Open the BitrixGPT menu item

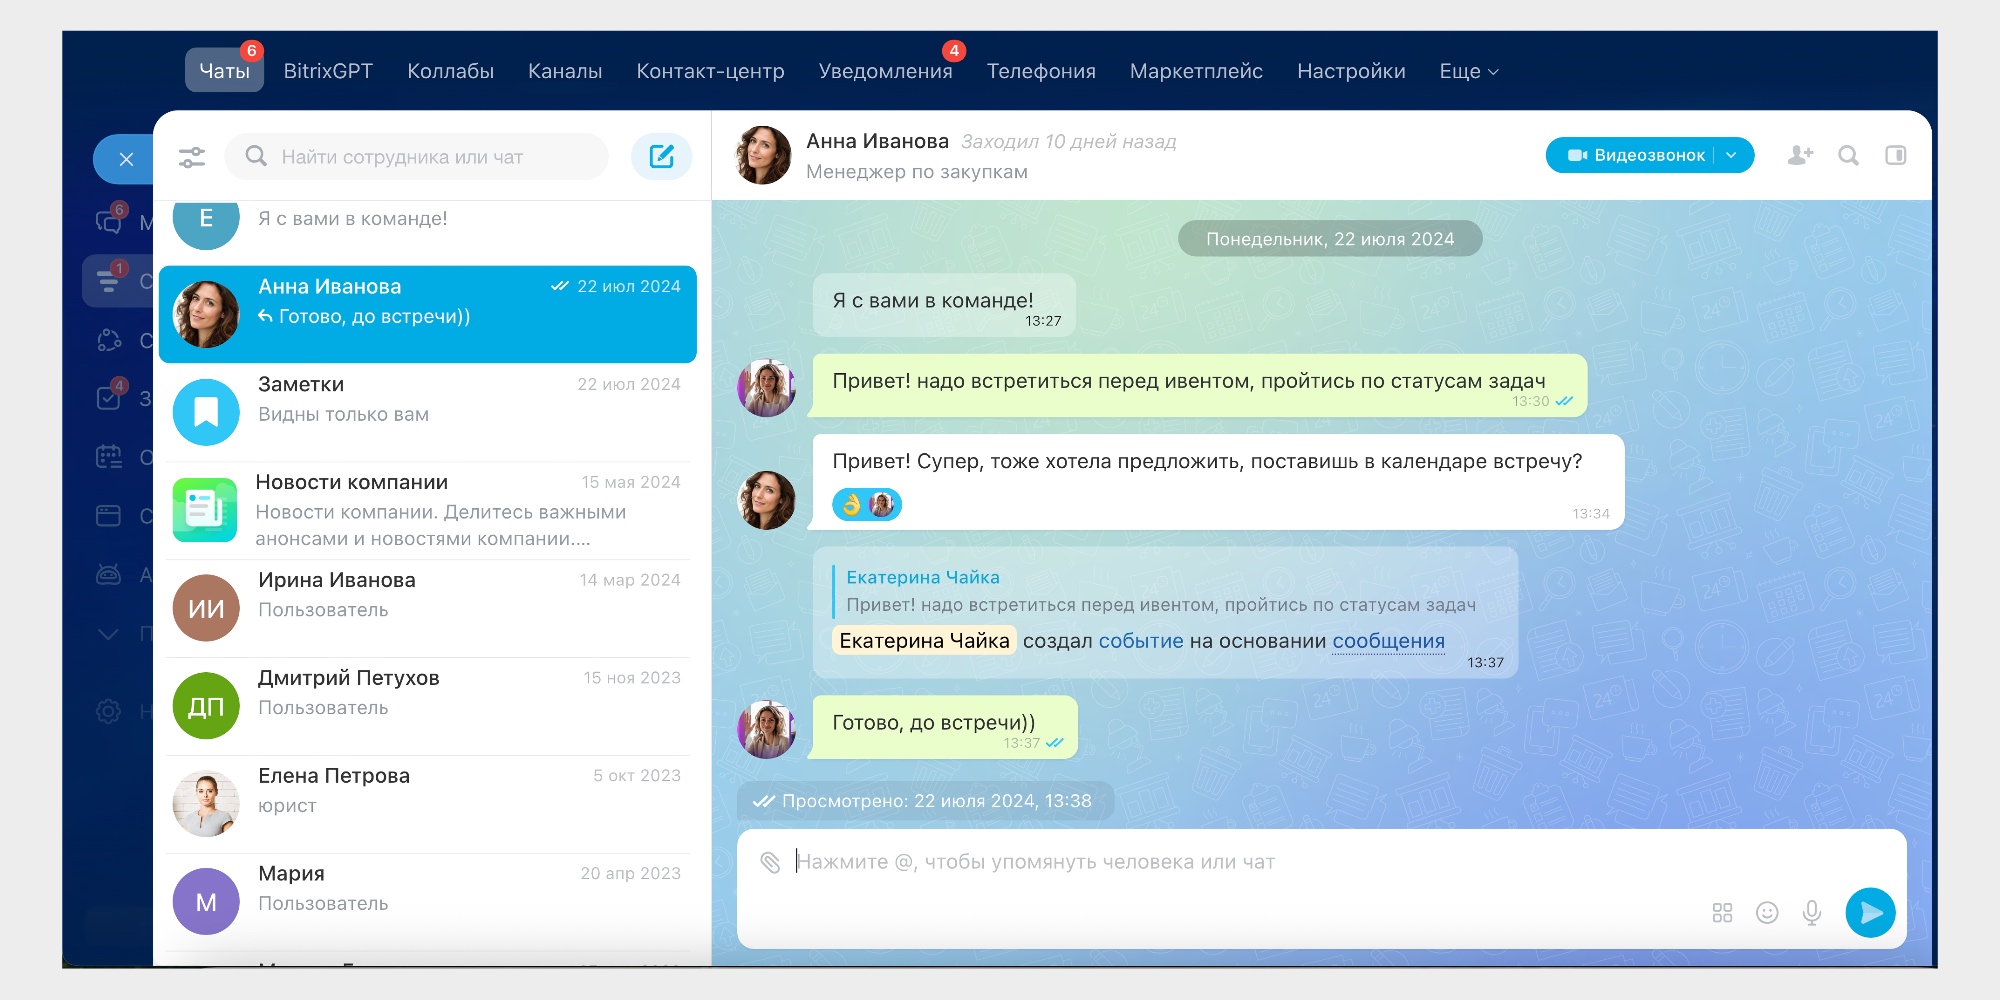point(329,71)
